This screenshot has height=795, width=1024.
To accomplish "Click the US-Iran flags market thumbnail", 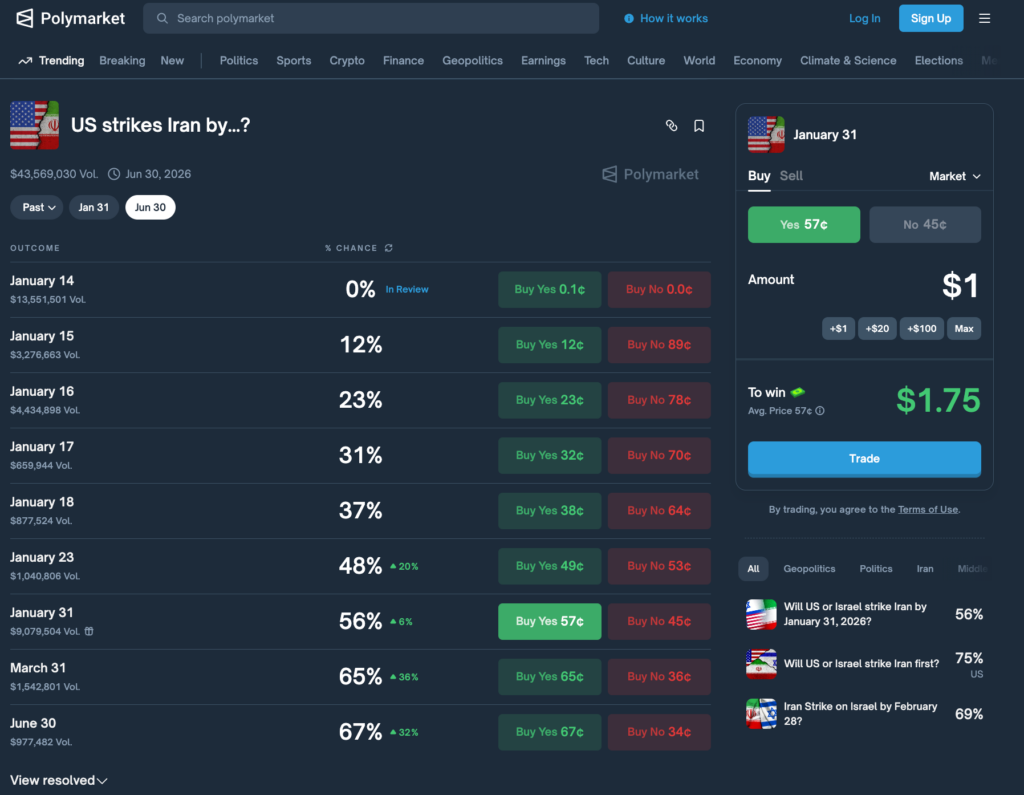I will click(34, 125).
